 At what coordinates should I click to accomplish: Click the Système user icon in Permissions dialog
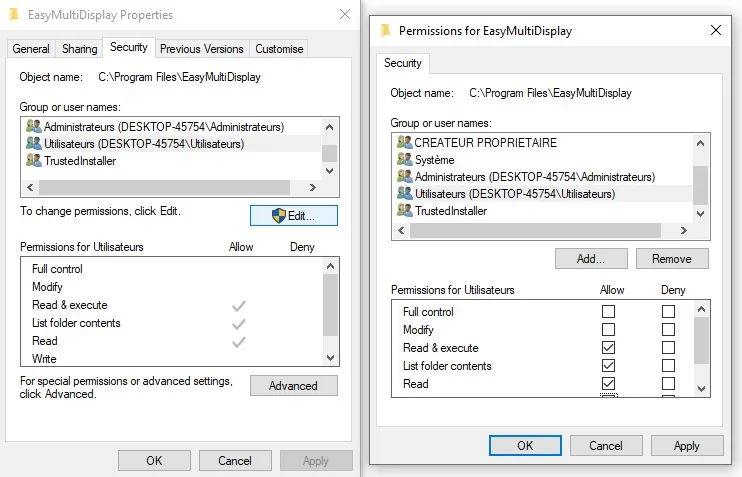pyautogui.click(x=405, y=159)
